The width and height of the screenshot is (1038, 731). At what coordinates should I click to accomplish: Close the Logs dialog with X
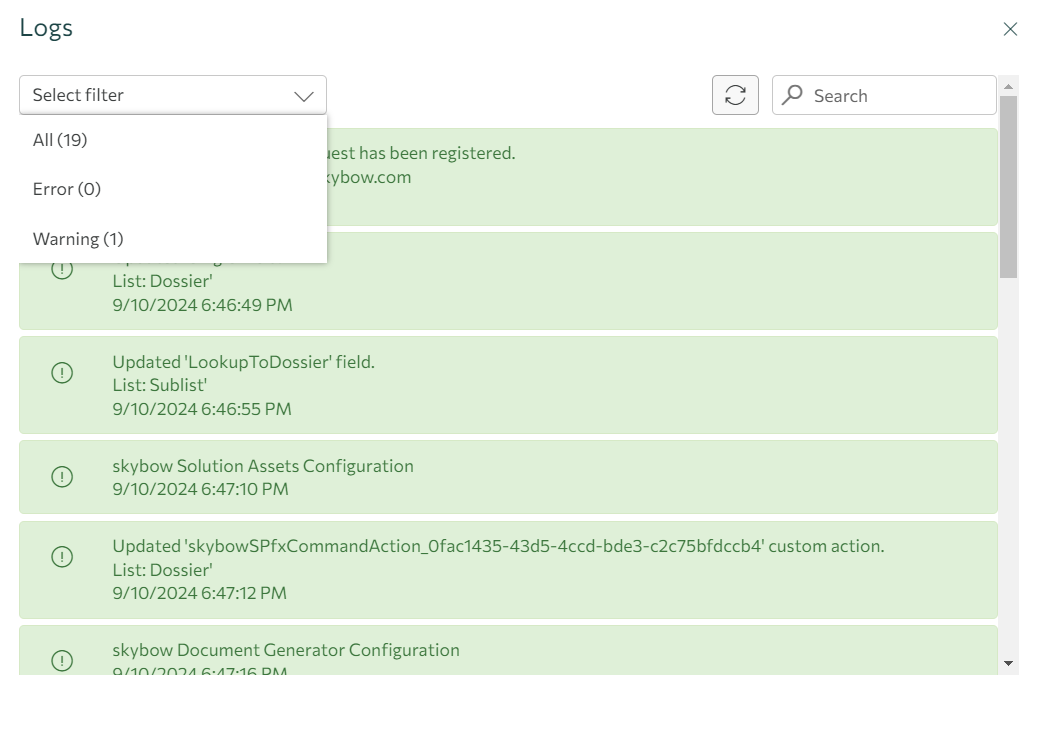1010,29
